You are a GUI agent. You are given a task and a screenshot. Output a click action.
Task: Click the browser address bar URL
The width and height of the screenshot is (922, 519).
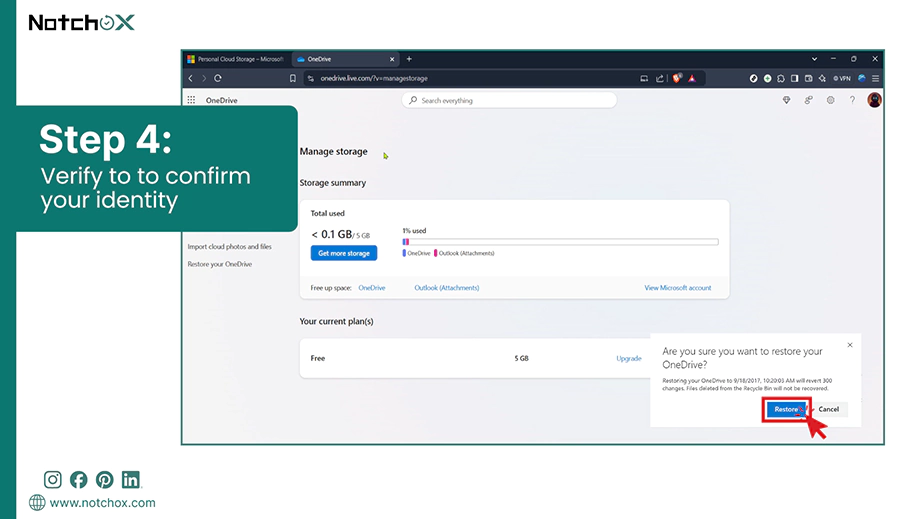[x=374, y=78]
